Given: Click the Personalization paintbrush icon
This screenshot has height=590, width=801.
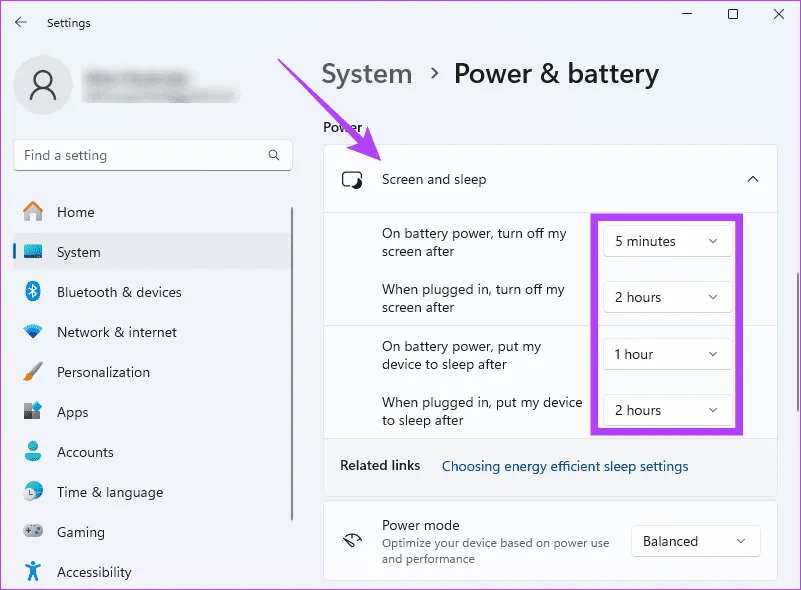Looking at the screenshot, I should (33, 372).
